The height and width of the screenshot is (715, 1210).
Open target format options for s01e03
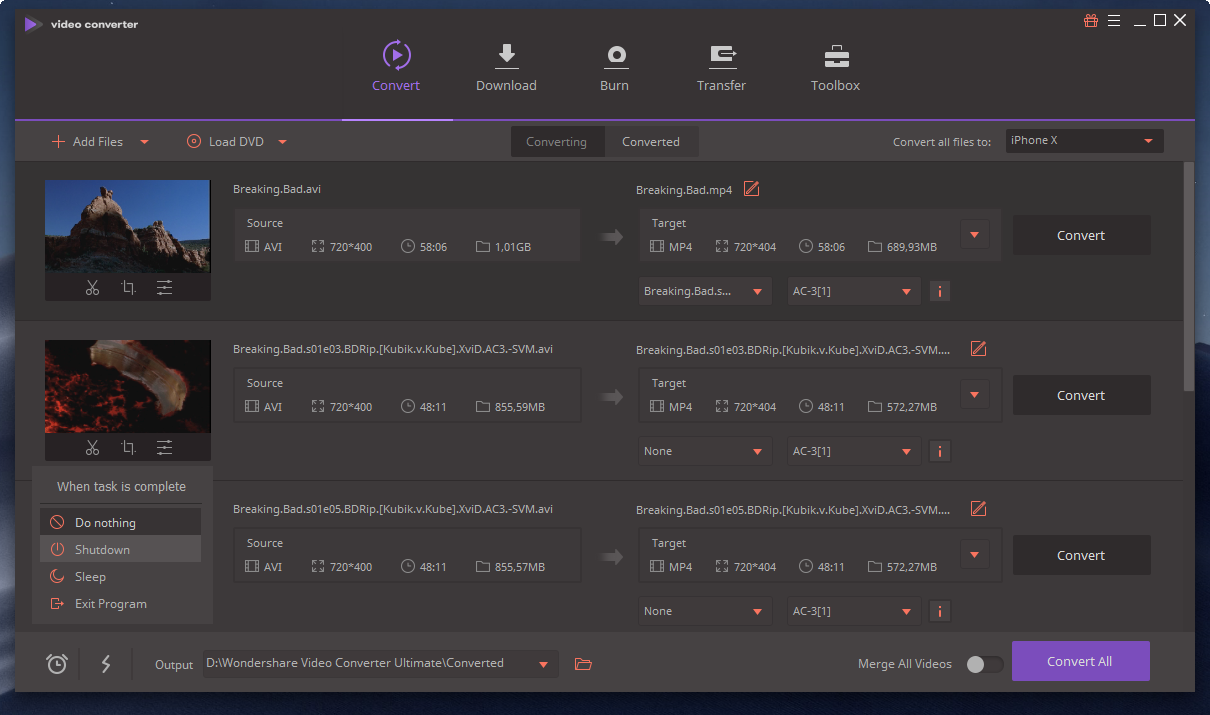975,395
